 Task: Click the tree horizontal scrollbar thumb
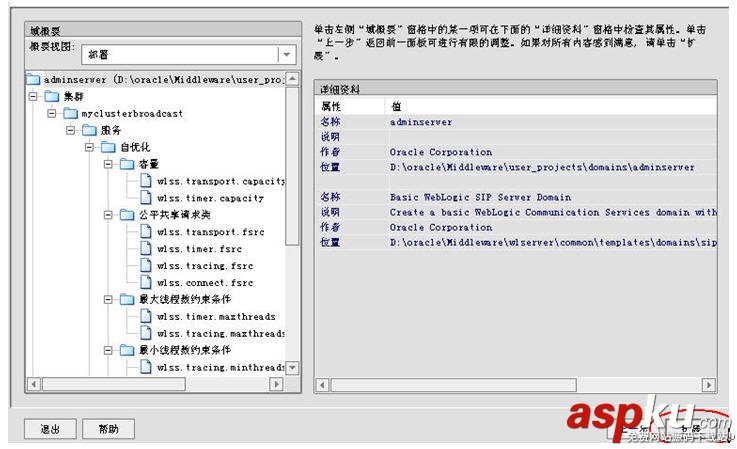click(x=114, y=384)
